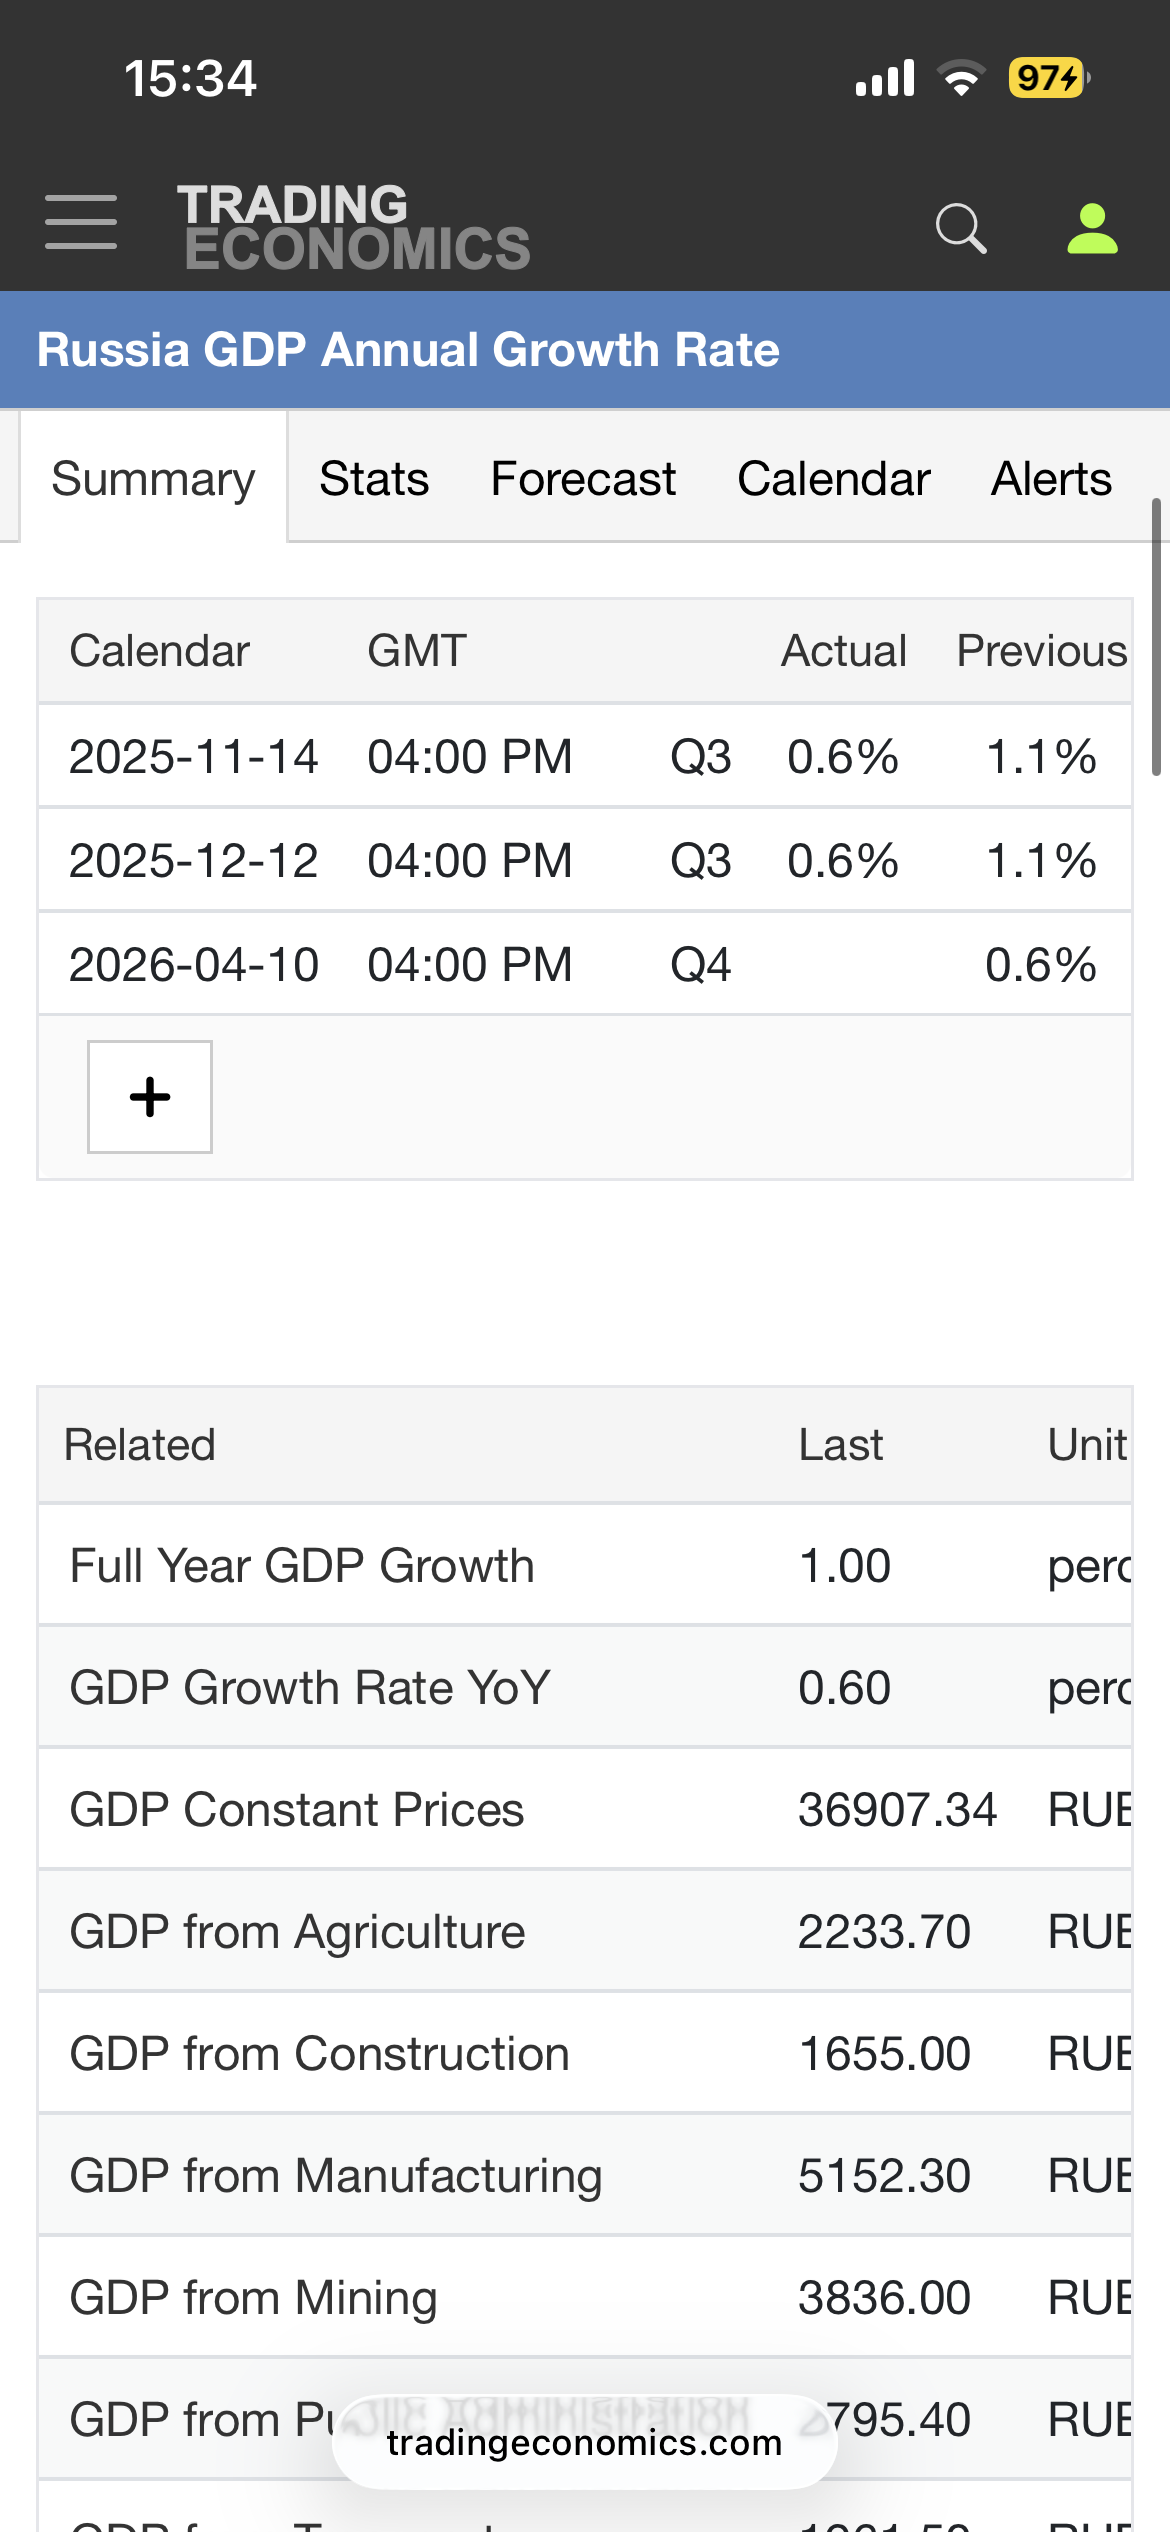
Task: Open the user account profile icon
Action: click(1092, 228)
